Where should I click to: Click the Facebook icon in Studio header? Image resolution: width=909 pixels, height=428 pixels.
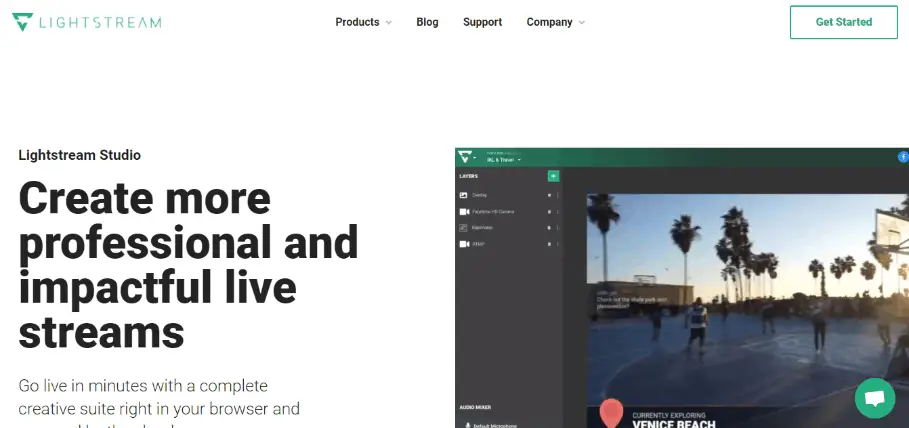coord(903,157)
